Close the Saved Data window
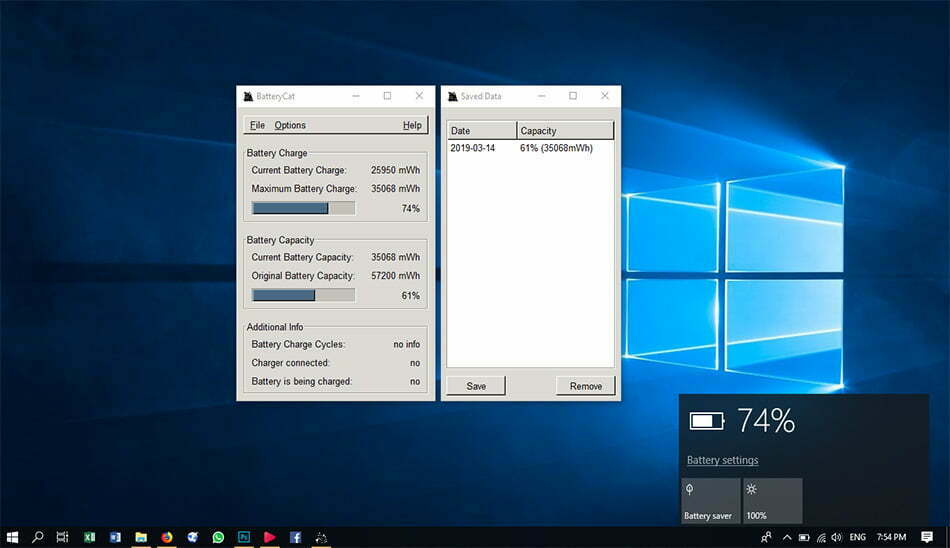Screen dimensions: 950x548 (604, 96)
